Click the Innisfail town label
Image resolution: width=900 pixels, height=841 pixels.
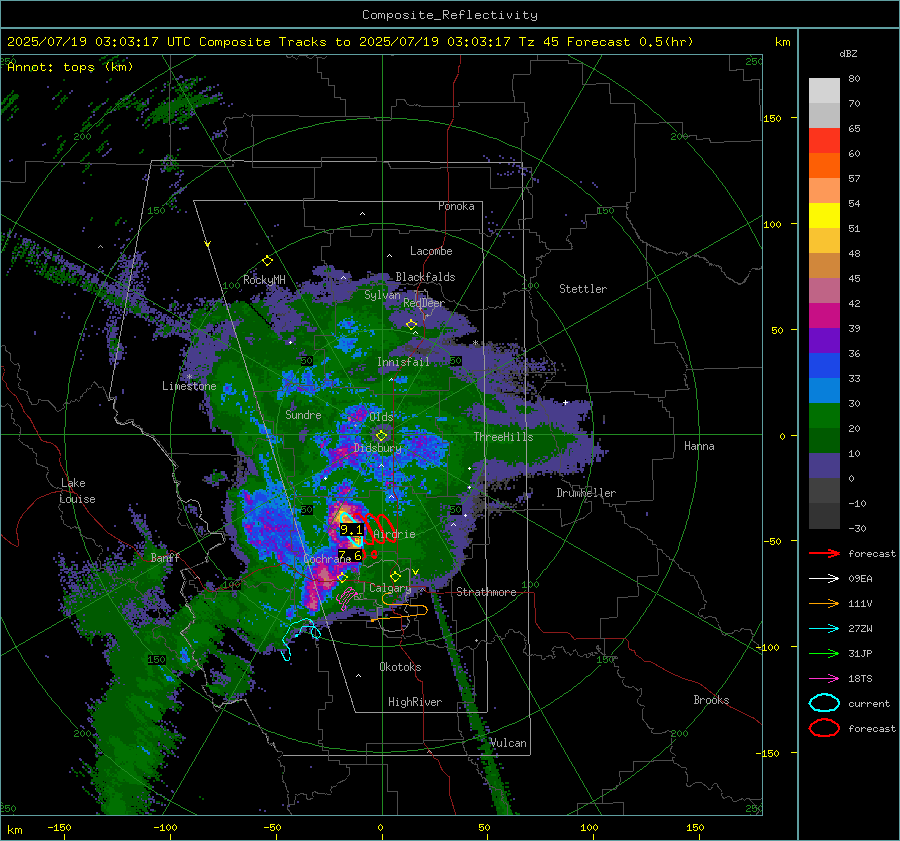403,362
